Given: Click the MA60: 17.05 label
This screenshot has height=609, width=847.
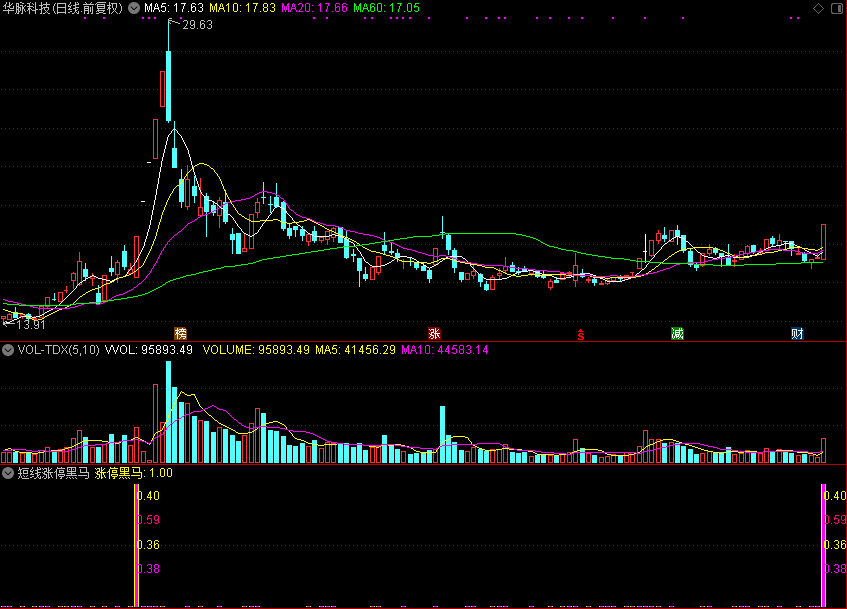Looking at the screenshot, I should (x=386, y=8).
